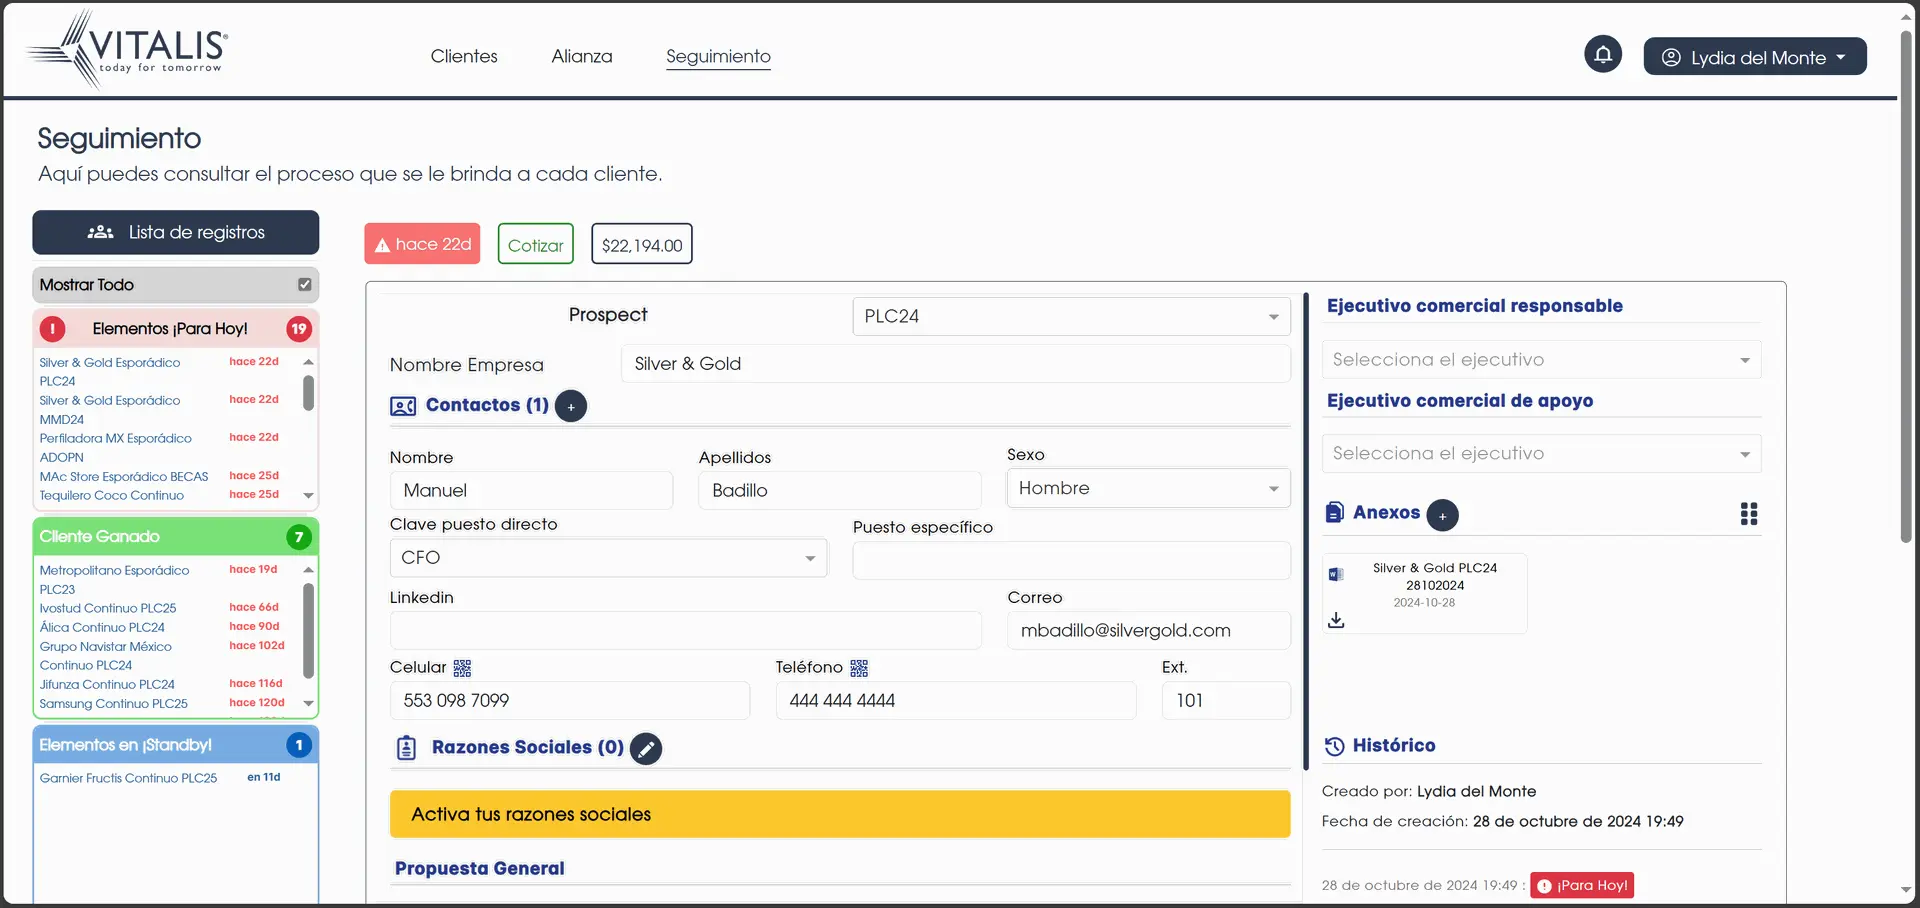The height and width of the screenshot is (908, 1920).
Task: Open the notifications bell
Action: 1602,54
